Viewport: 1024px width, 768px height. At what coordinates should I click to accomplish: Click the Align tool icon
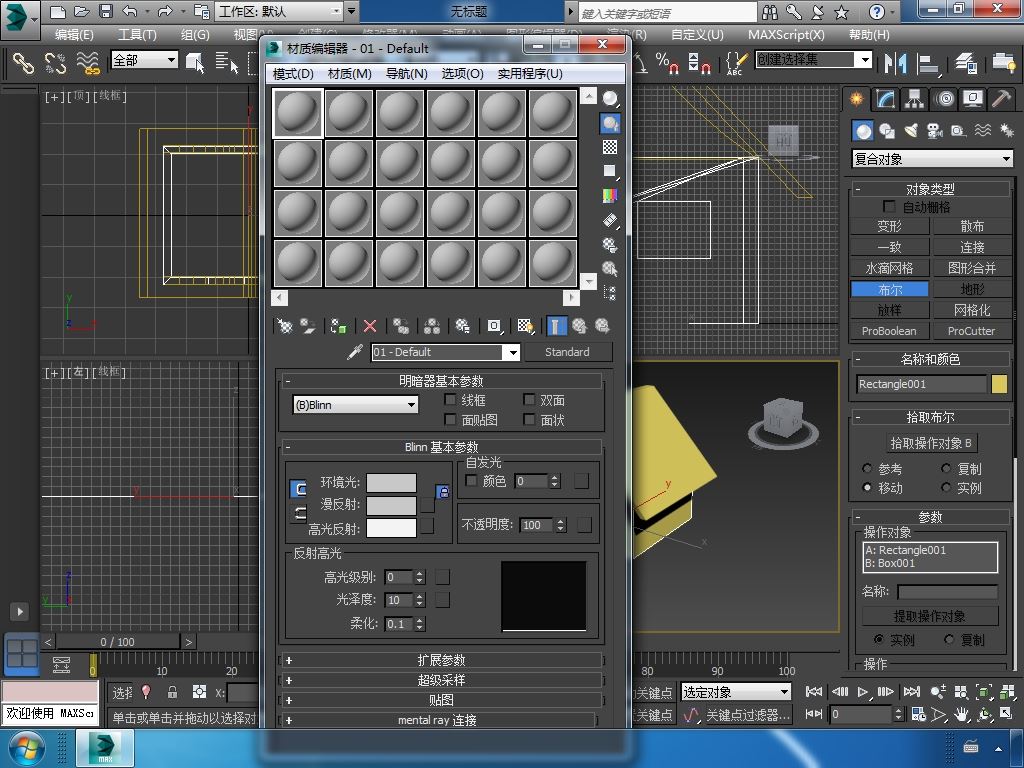[928, 63]
